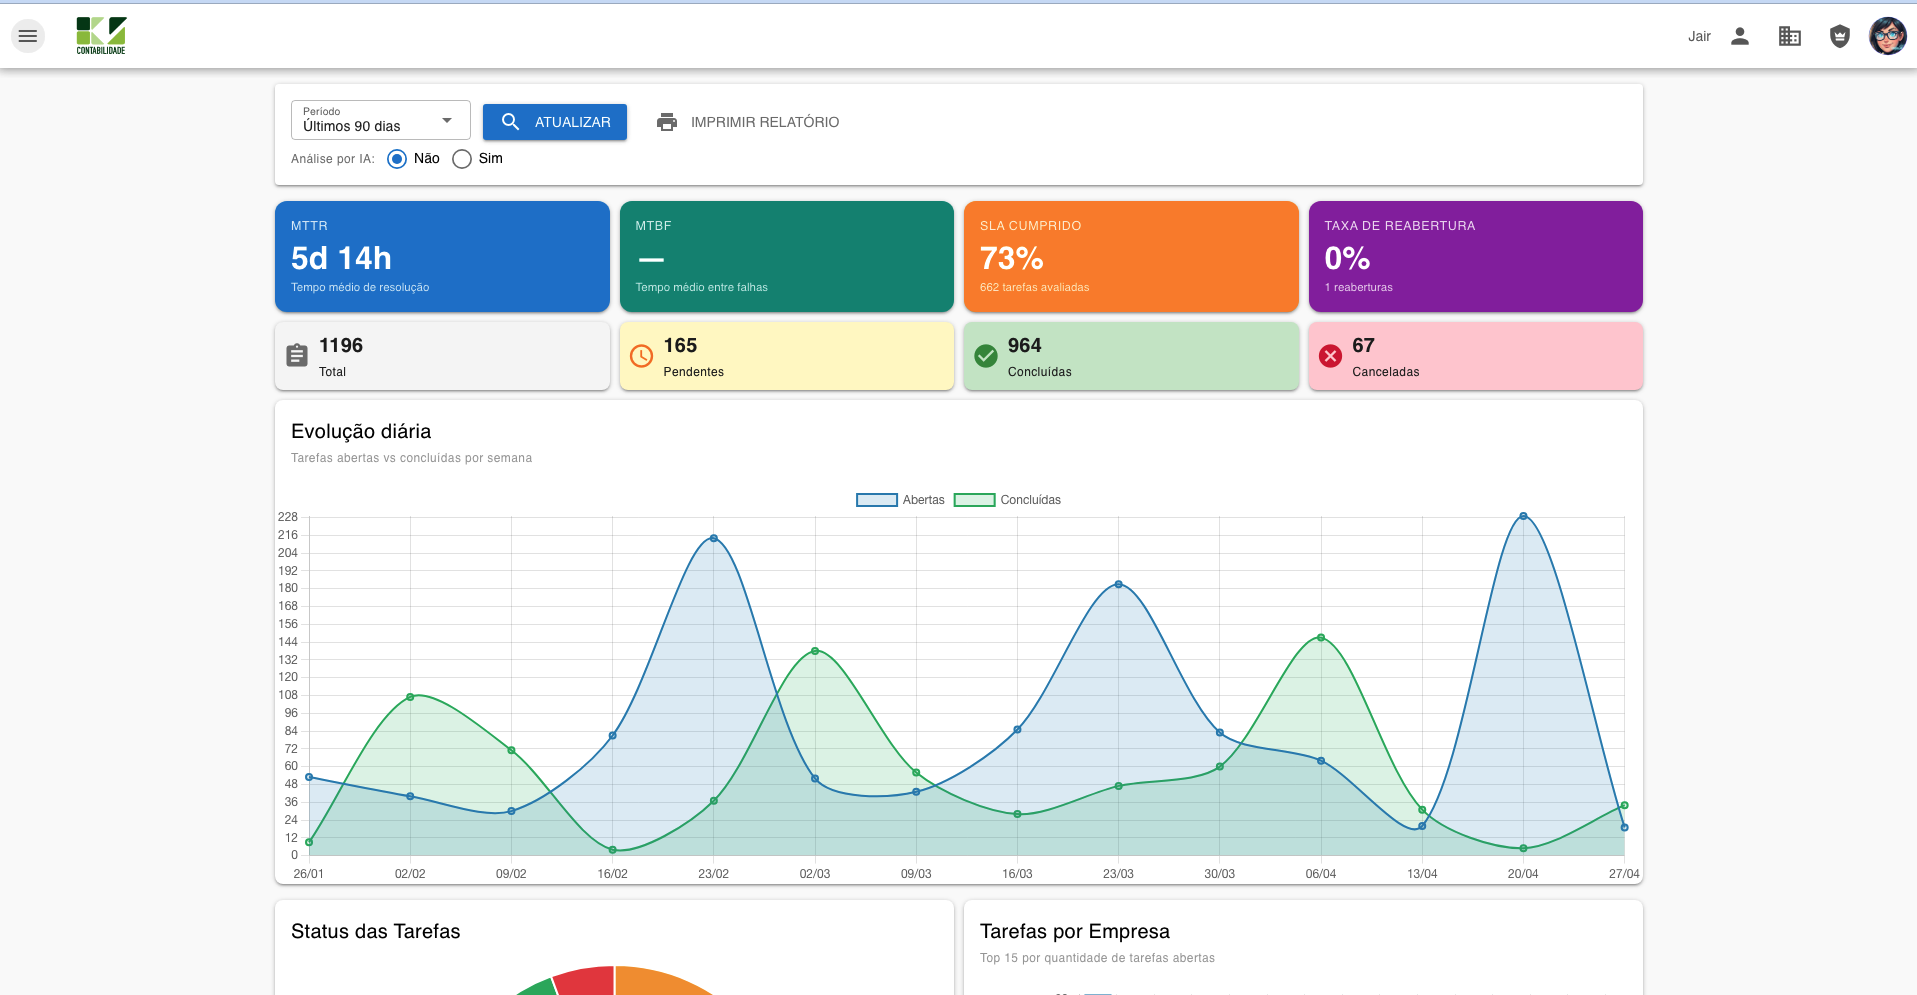The height and width of the screenshot is (995, 1917).
Task: Click the KV Contabilidade logo
Action: tap(101, 35)
